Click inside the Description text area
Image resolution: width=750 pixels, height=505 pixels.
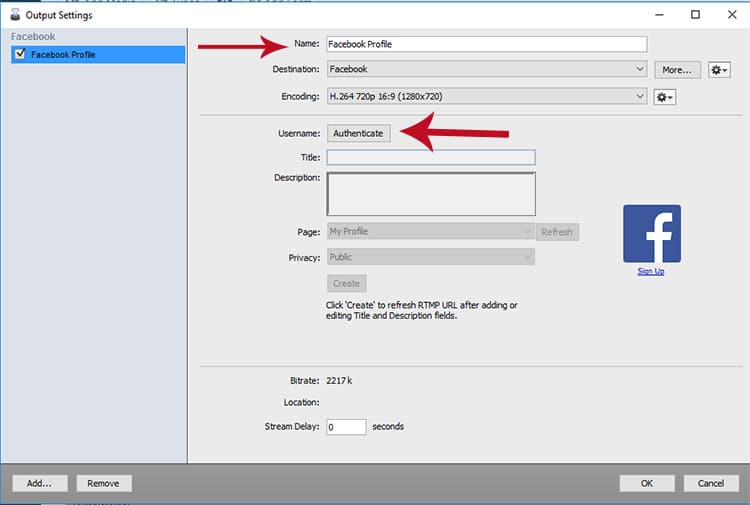[x=430, y=194]
